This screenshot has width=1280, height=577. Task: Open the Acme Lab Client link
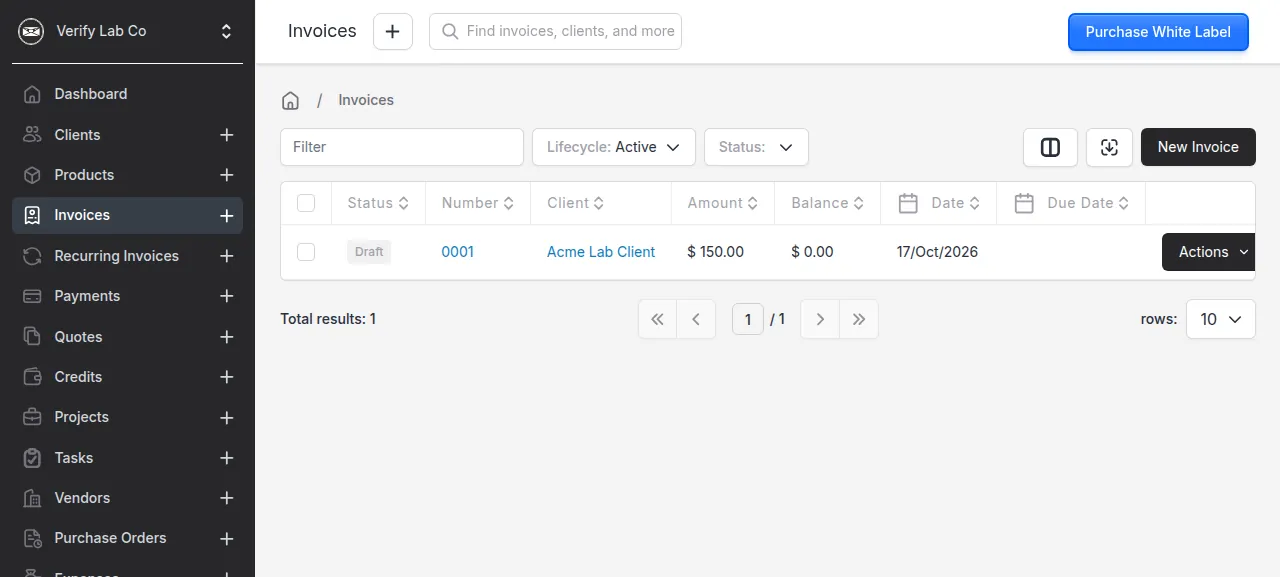[601, 252]
